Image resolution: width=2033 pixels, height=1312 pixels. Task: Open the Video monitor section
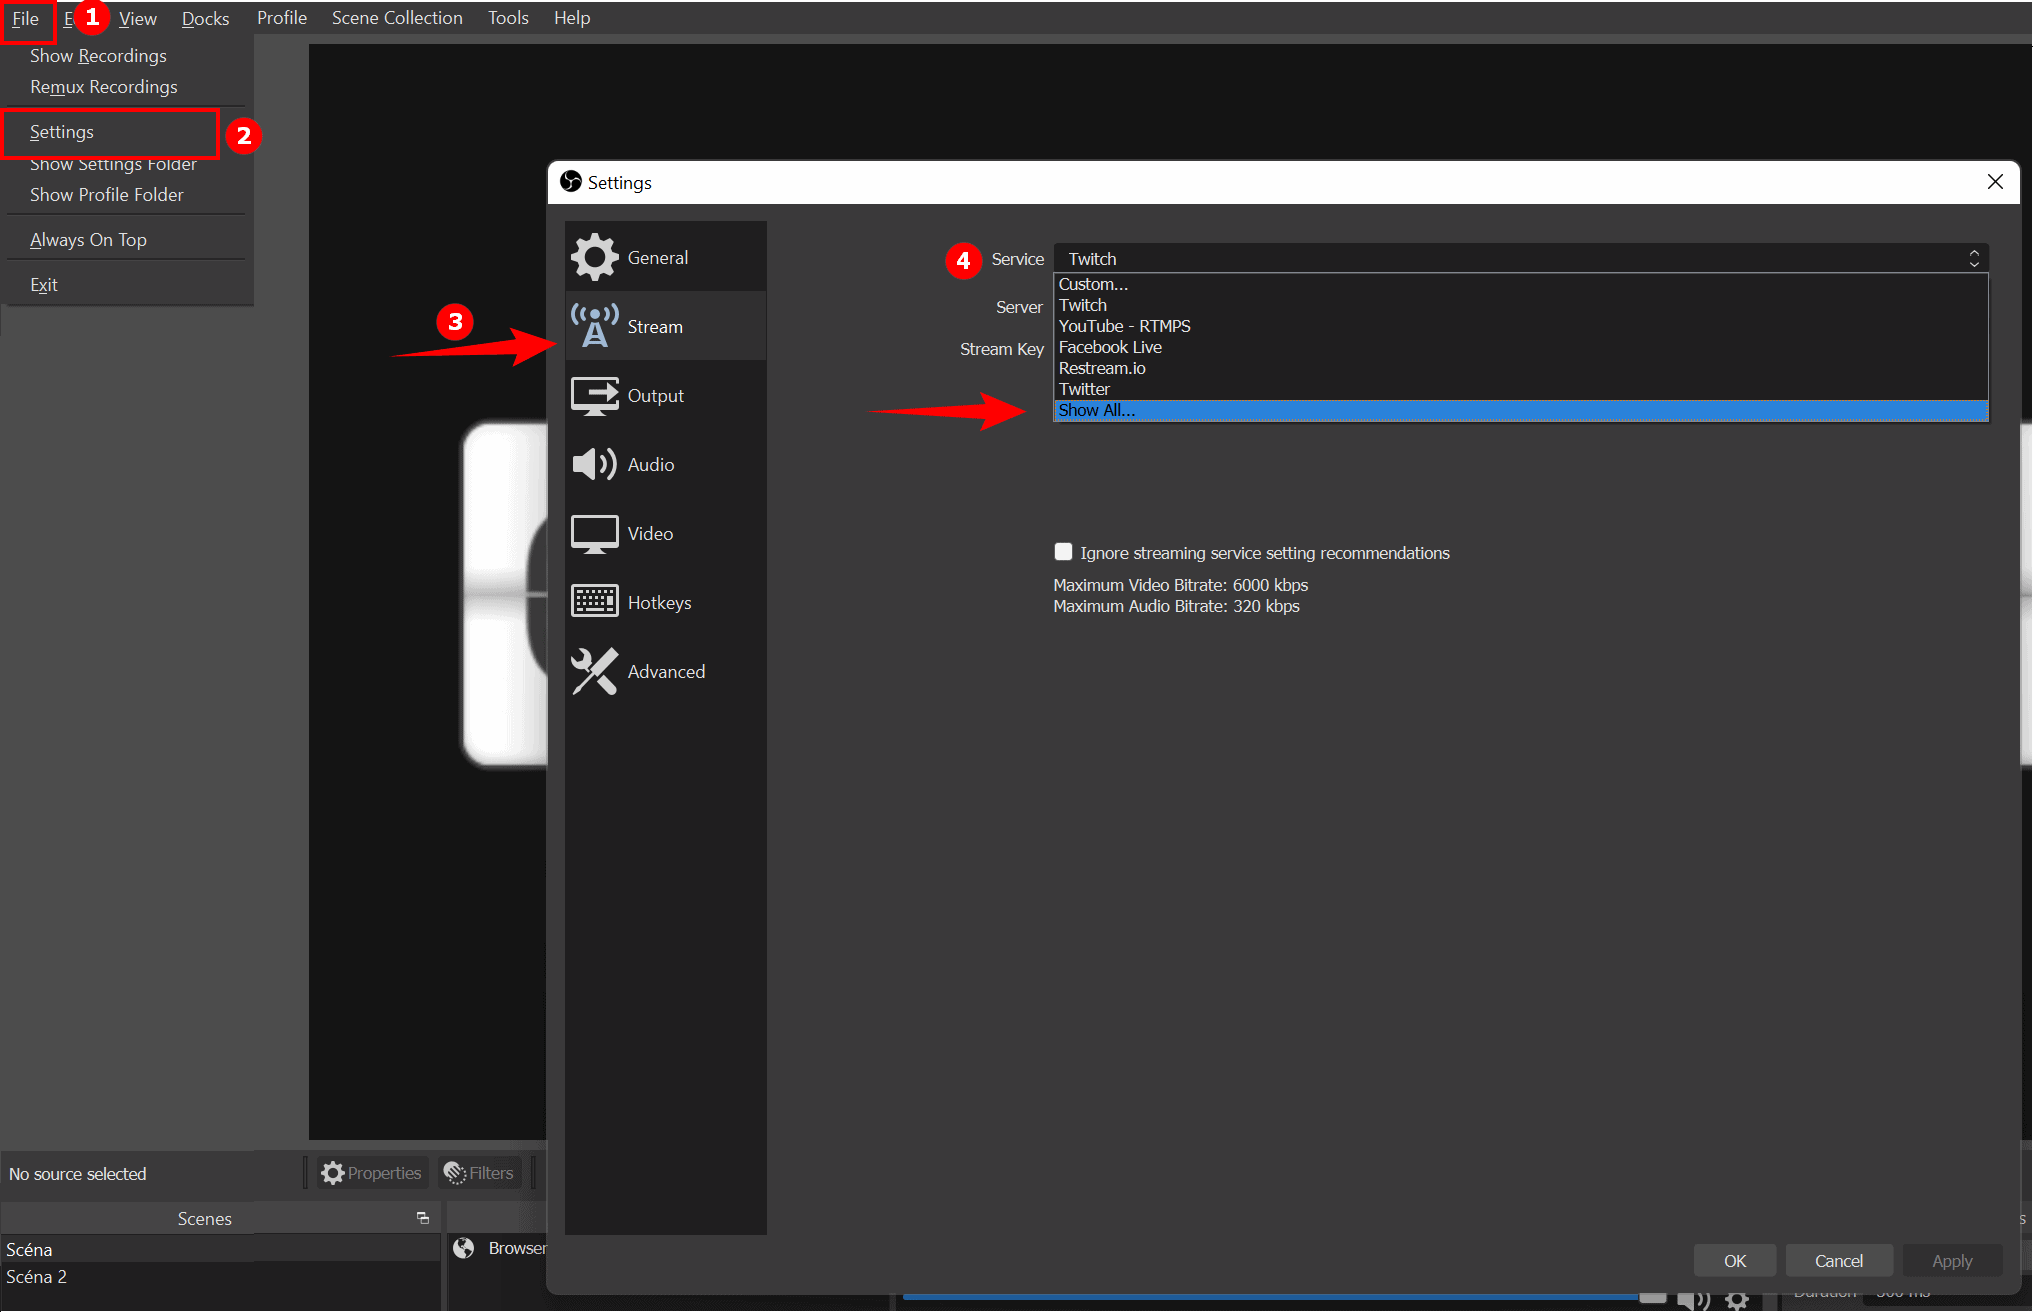tap(665, 533)
